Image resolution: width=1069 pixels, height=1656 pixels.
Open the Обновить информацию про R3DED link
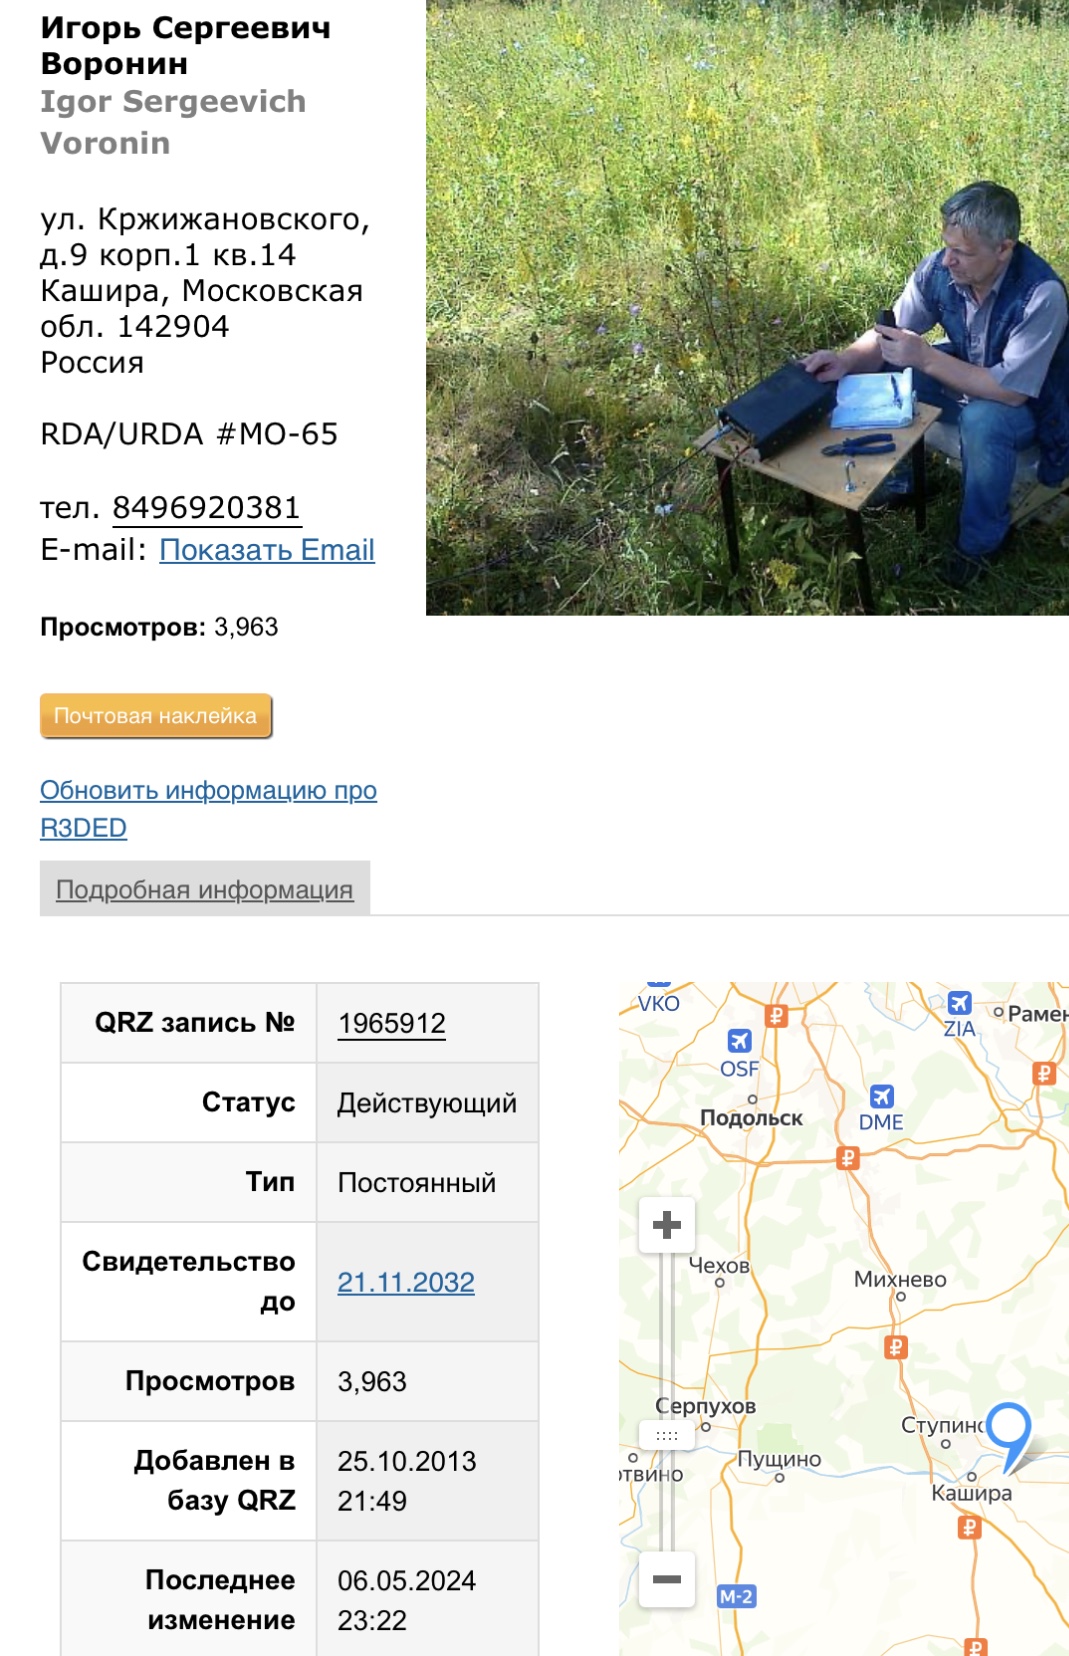click(x=208, y=809)
